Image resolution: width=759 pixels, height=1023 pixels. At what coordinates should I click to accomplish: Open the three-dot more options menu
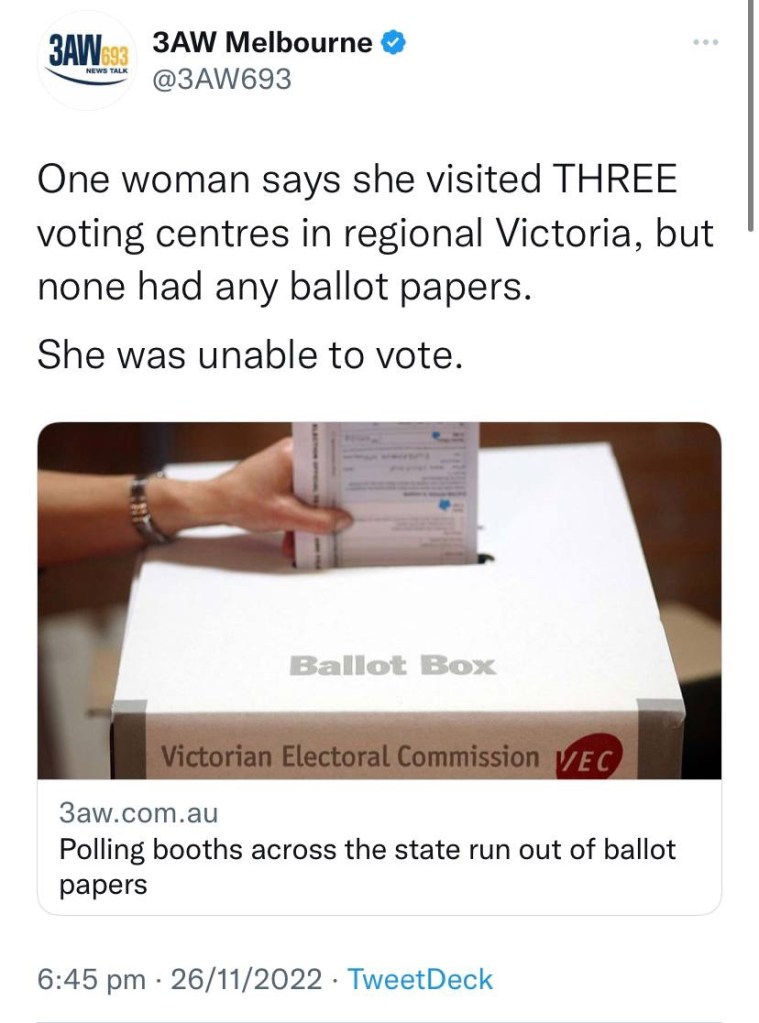706,43
